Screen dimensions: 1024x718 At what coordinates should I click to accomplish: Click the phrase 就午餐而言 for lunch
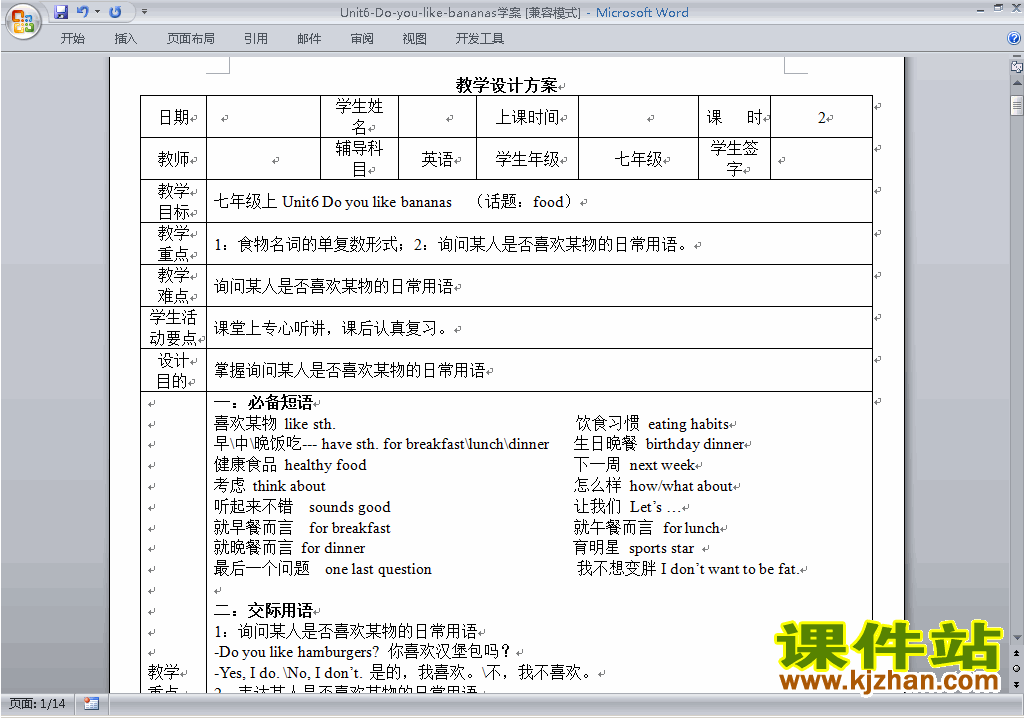(x=647, y=528)
